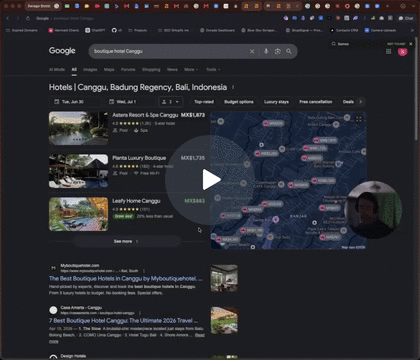Click the See more hotels button
This screenshot has width=420, height=360.
pos(126,241)
